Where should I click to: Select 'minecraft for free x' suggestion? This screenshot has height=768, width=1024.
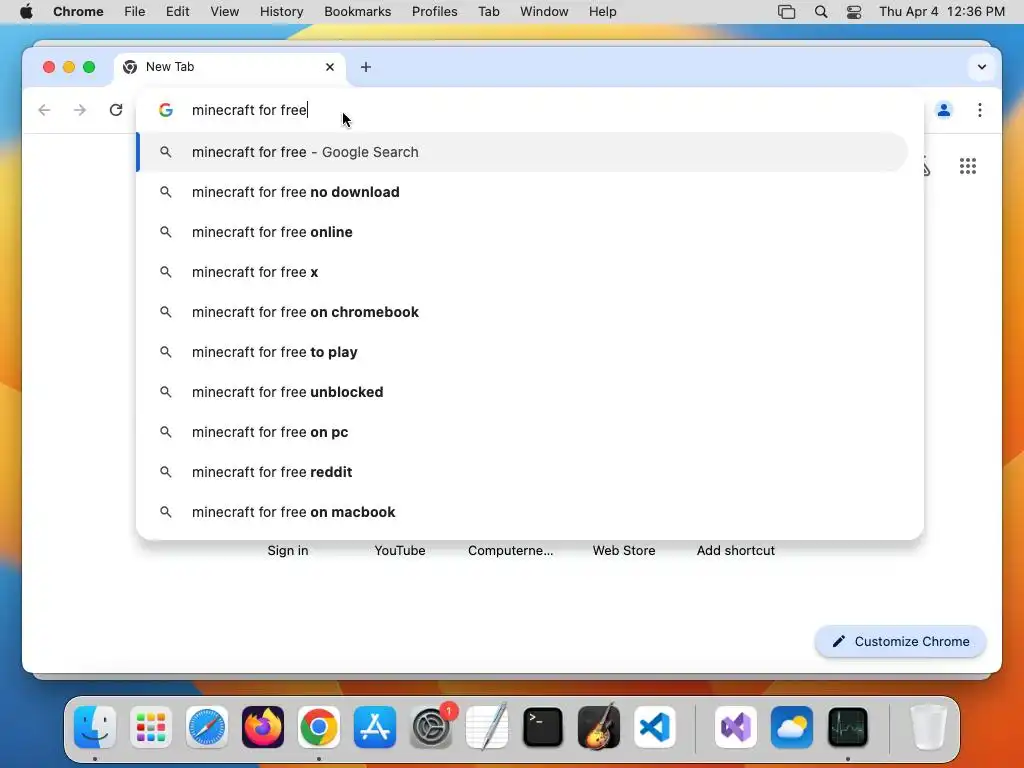522,272
